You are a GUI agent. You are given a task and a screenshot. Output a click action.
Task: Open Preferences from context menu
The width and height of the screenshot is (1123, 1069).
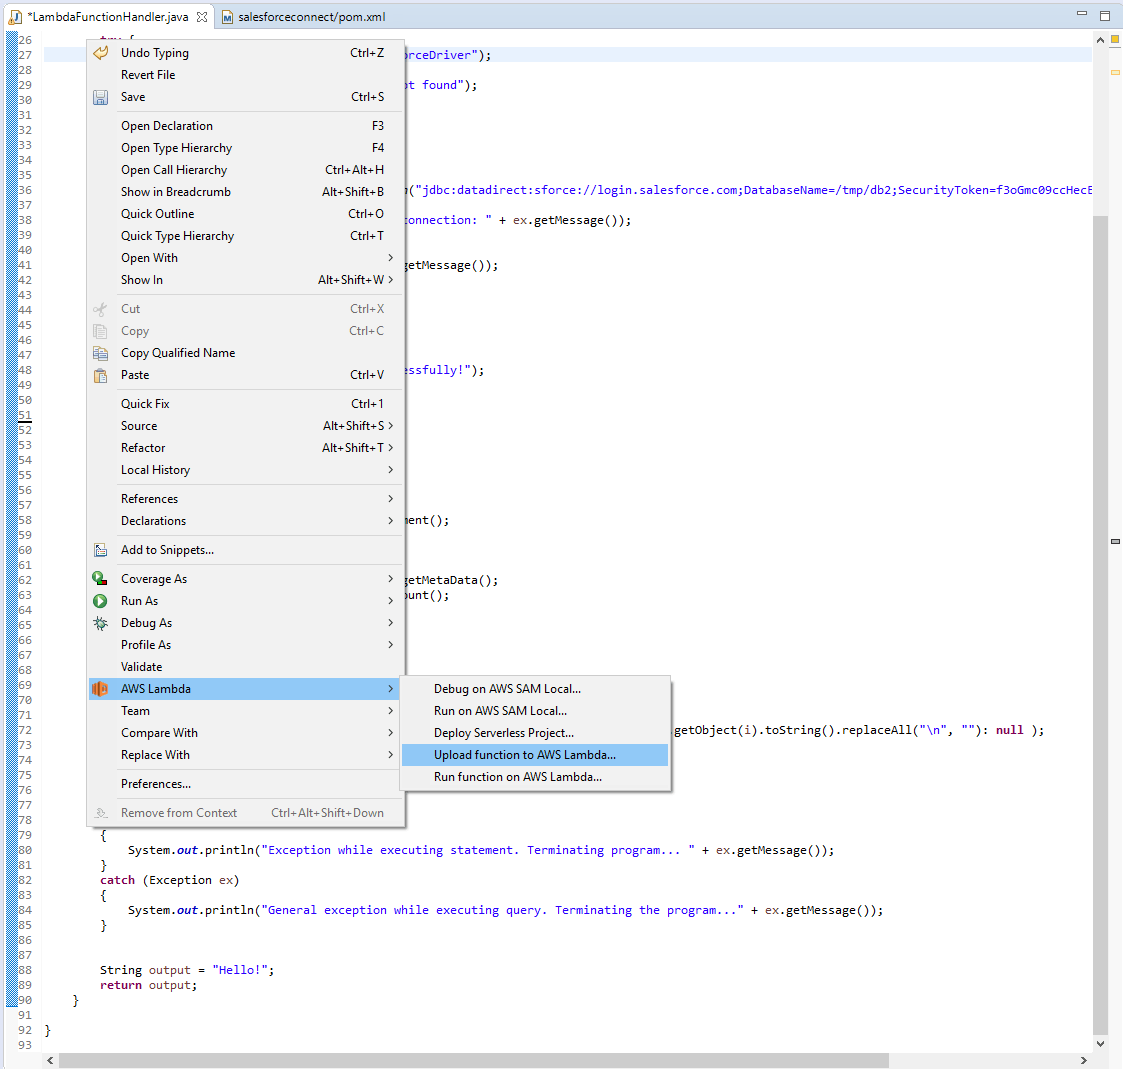click(246, 784)
